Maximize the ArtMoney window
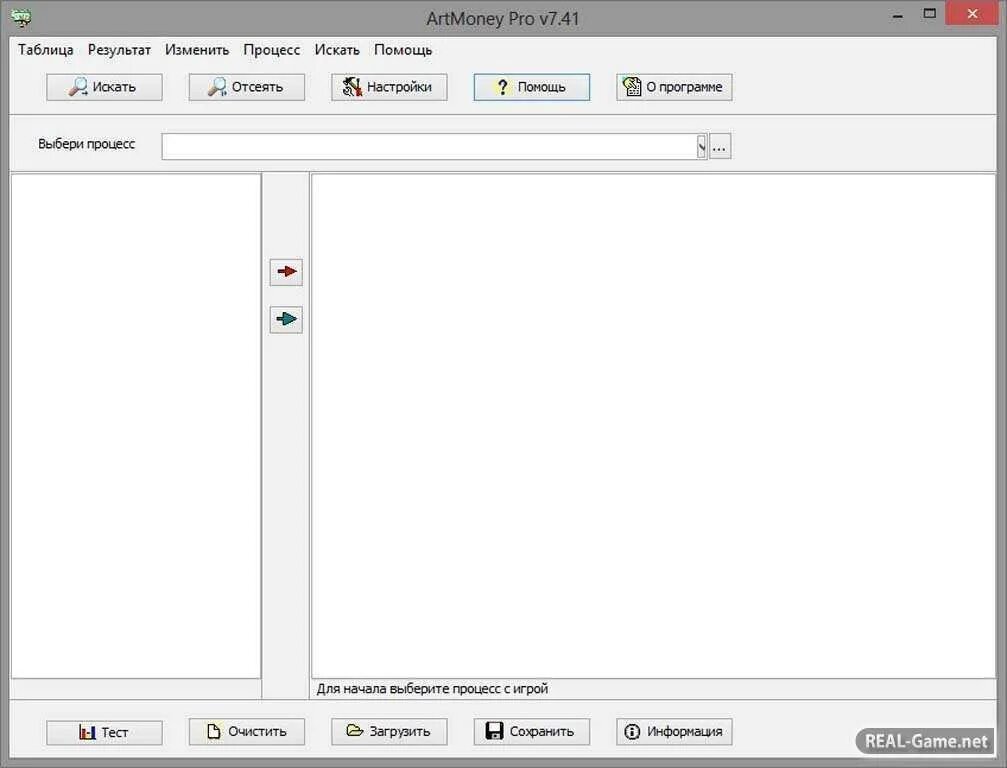Screen dimensions: 1007x768 point(929,14)
